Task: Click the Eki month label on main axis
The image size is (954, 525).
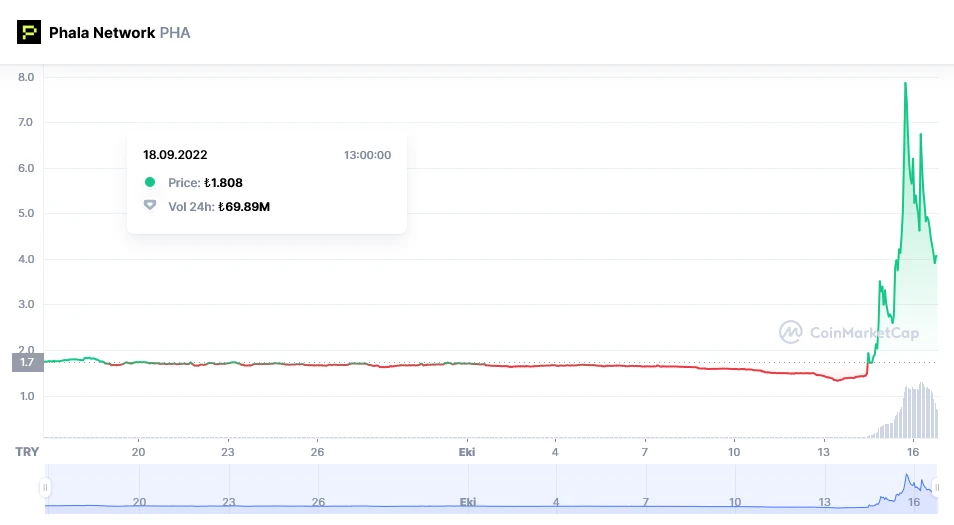Action: point(467,452)
